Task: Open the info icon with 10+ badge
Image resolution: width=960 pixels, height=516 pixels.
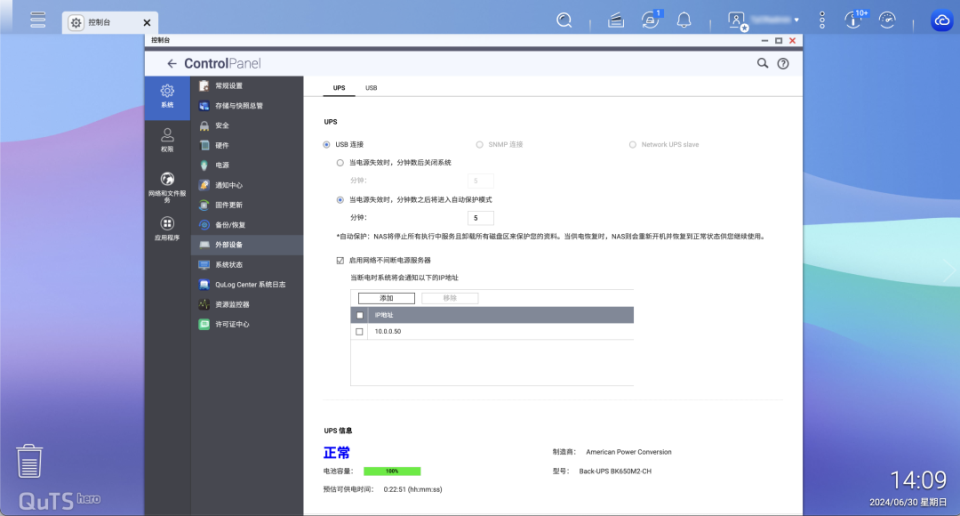Action: [x=855, y=20]
